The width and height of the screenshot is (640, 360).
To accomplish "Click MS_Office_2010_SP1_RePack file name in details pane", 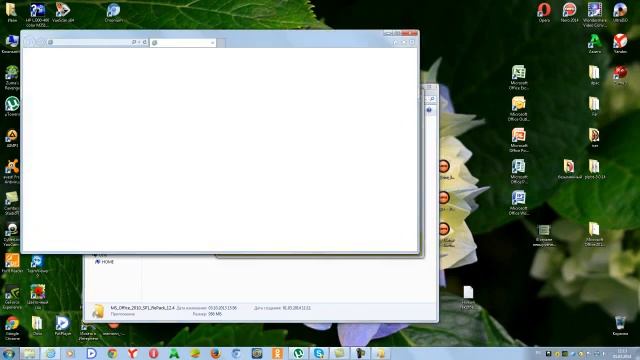I will pyautogui.click(x=142, y=308).
